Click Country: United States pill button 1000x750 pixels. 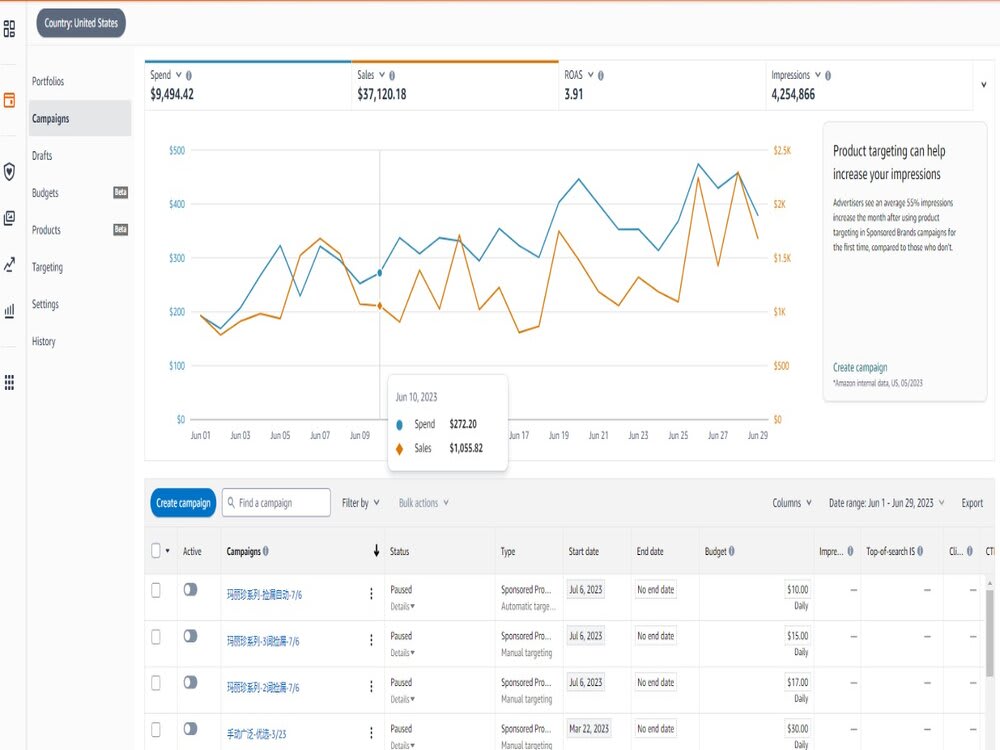coord(81,23)
